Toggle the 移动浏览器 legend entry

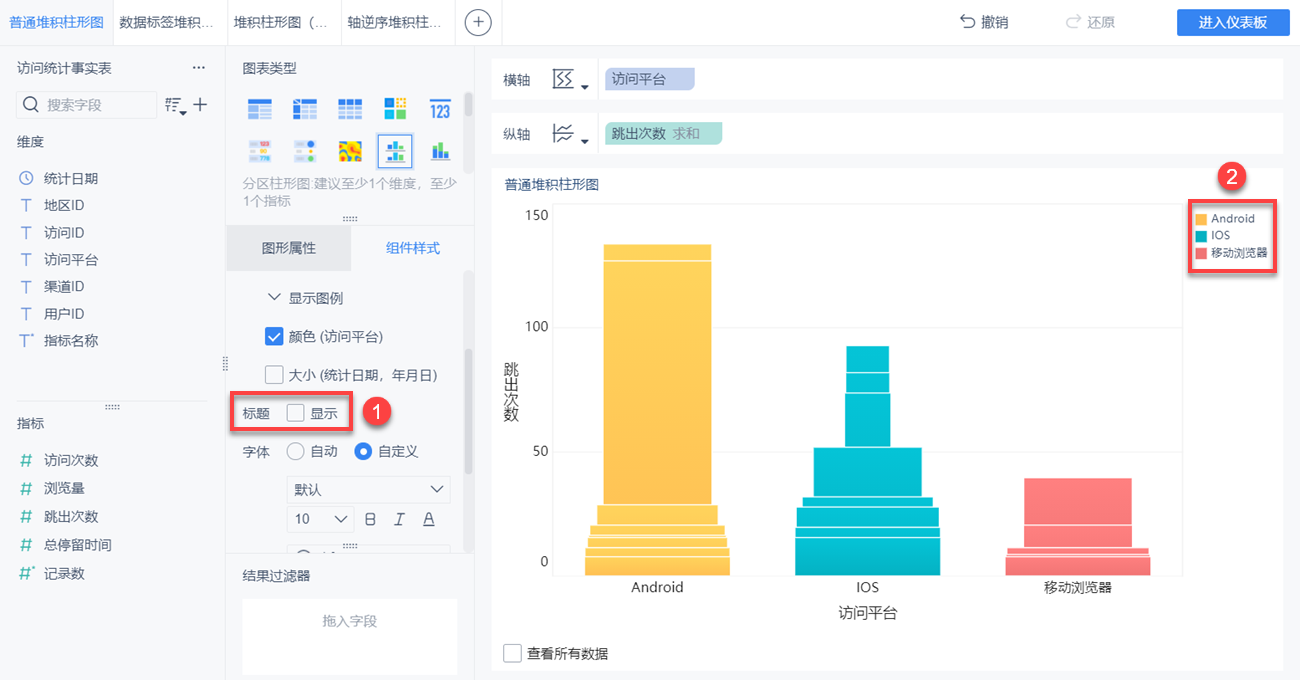[1231, 253]
